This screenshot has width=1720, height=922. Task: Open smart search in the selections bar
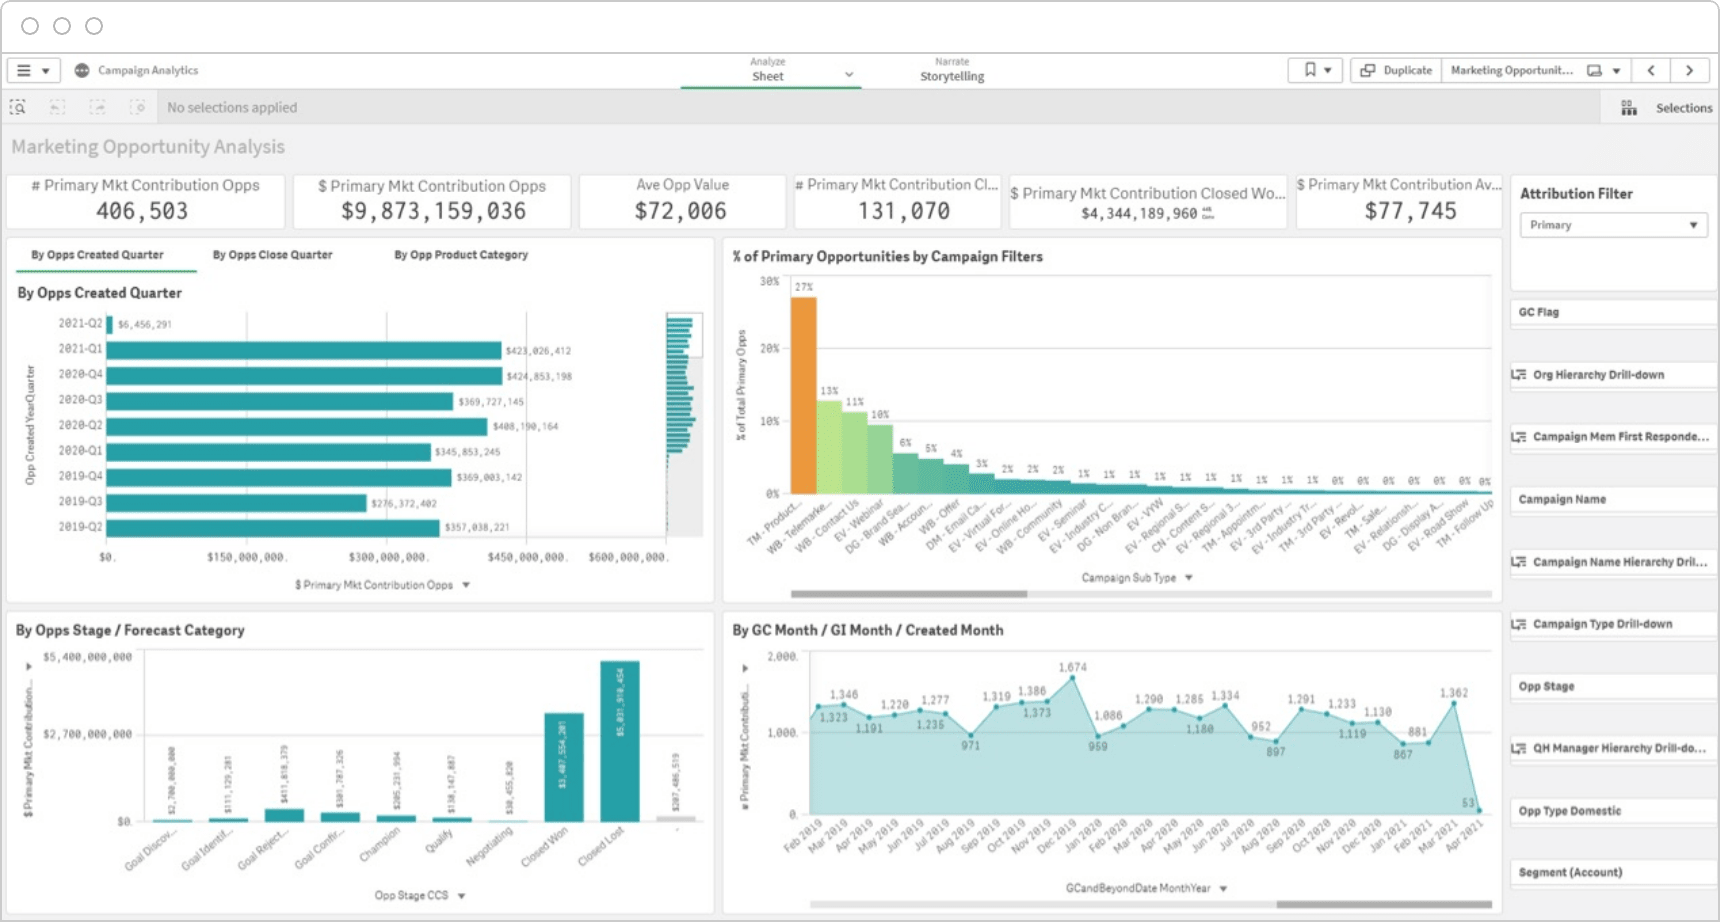coord(18,107)
